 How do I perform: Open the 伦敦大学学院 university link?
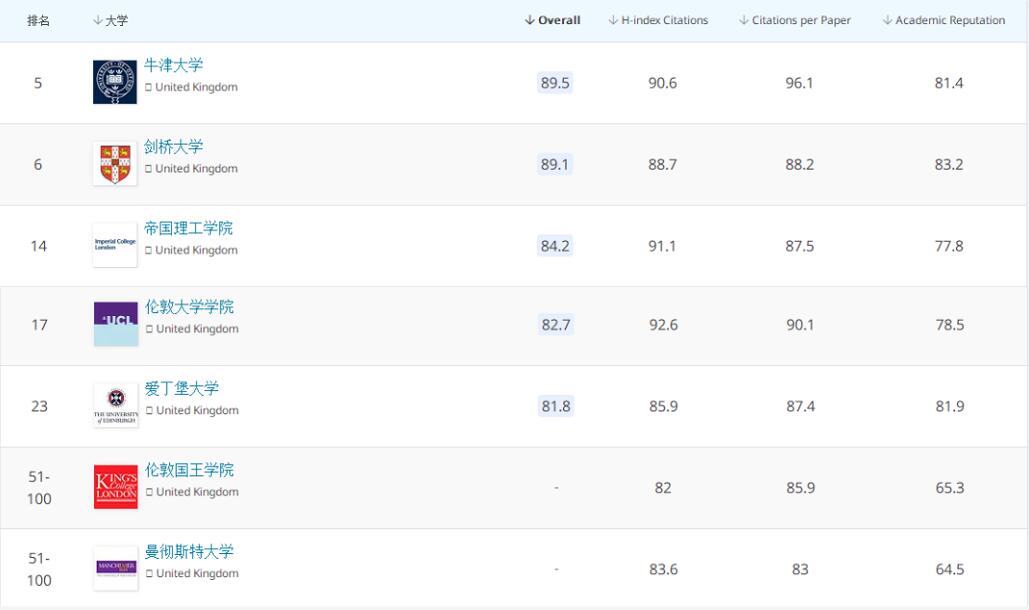point(189,307)
